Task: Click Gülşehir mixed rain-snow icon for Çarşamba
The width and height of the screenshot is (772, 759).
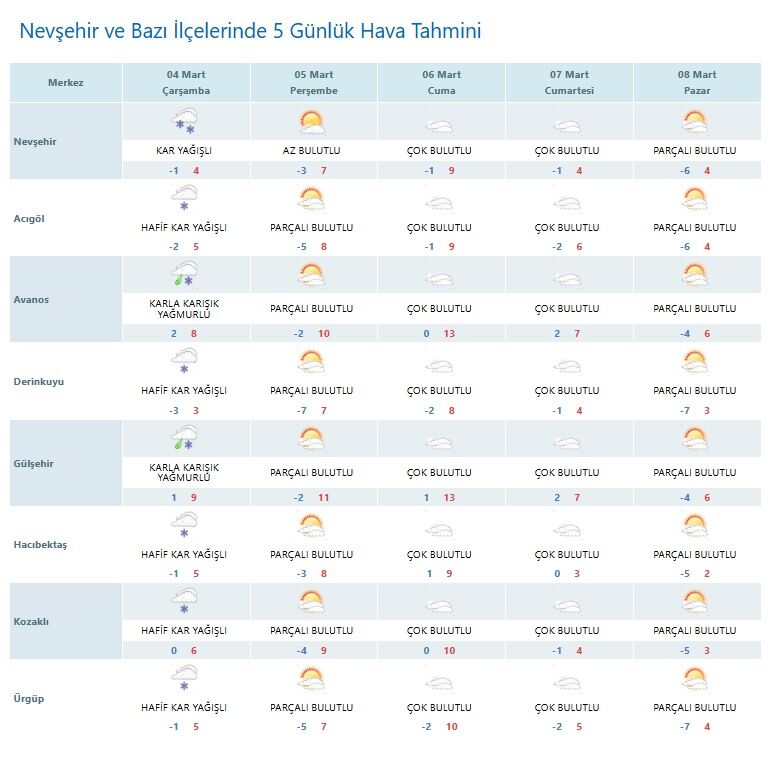Action: 184,438
